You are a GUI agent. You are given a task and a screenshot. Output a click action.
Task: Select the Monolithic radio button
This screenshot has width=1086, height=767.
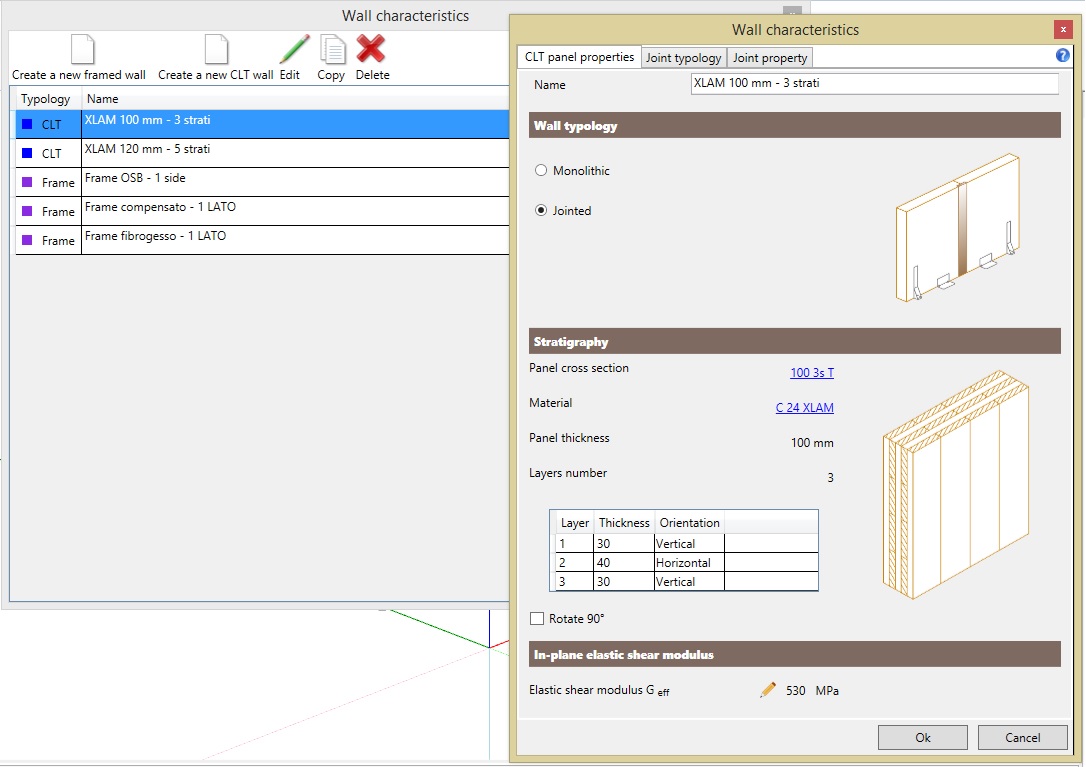point(541,170)
